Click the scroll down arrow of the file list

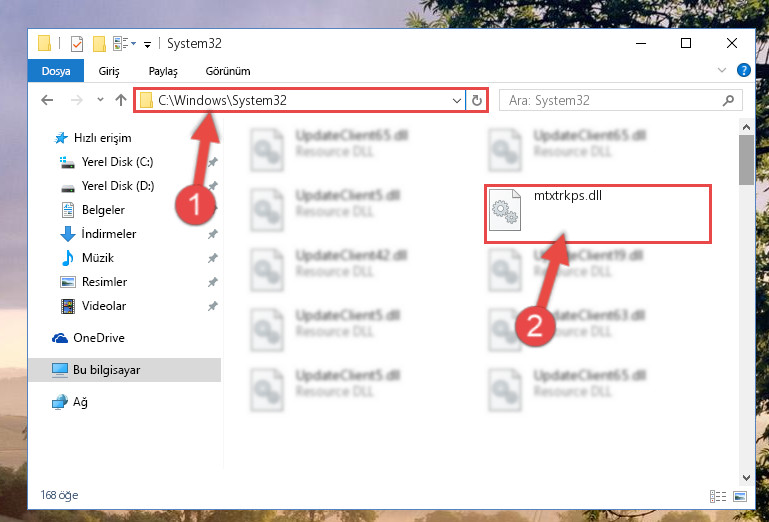coord(746,477)
